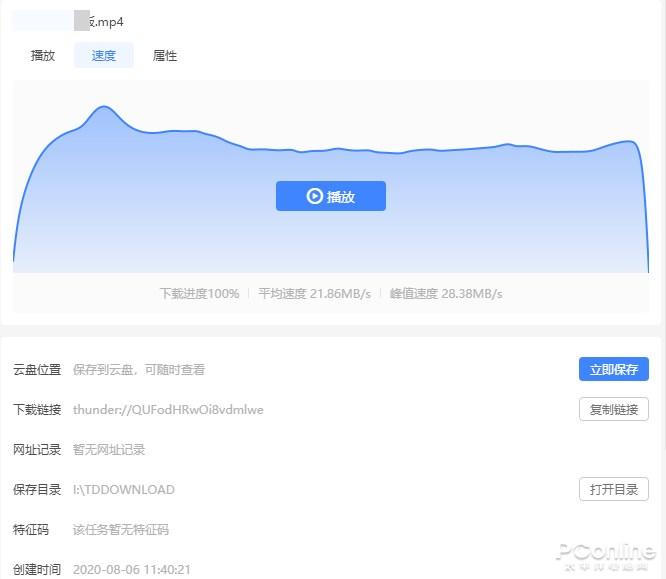Open the 属性 tab

click(165, 56)
